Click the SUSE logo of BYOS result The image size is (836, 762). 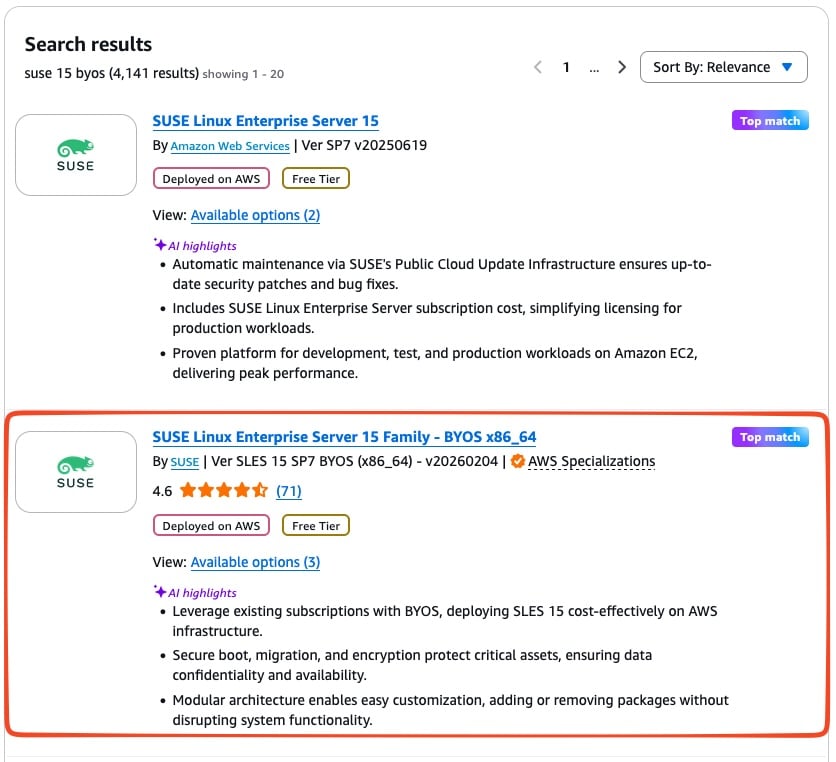point(76,472)
